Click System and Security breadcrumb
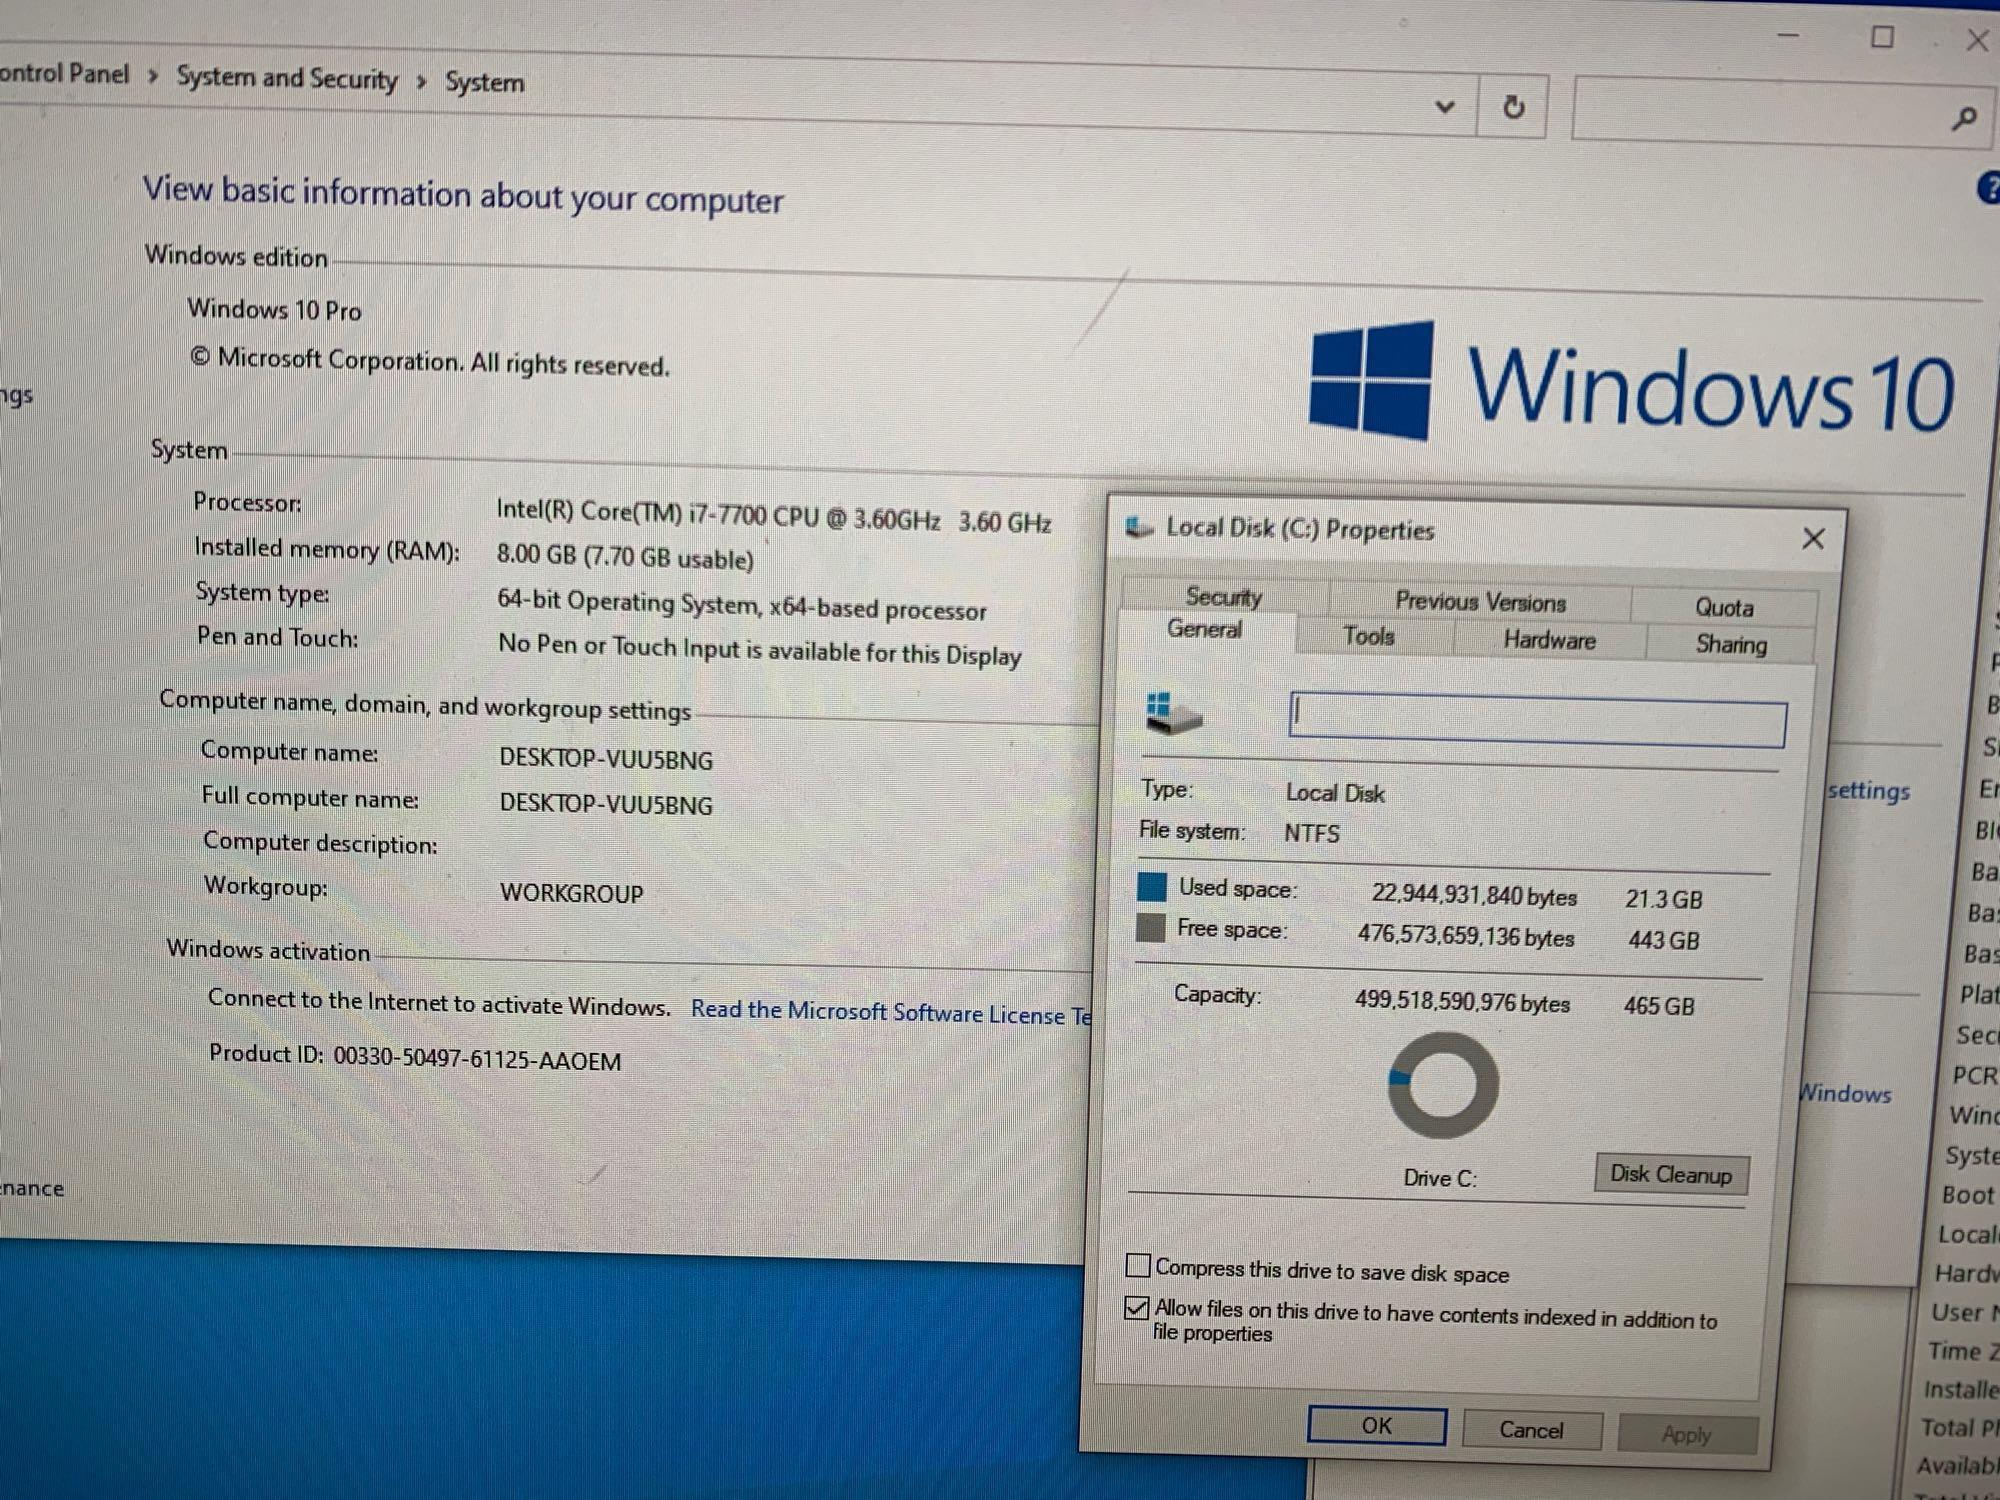 coord(287,78)
